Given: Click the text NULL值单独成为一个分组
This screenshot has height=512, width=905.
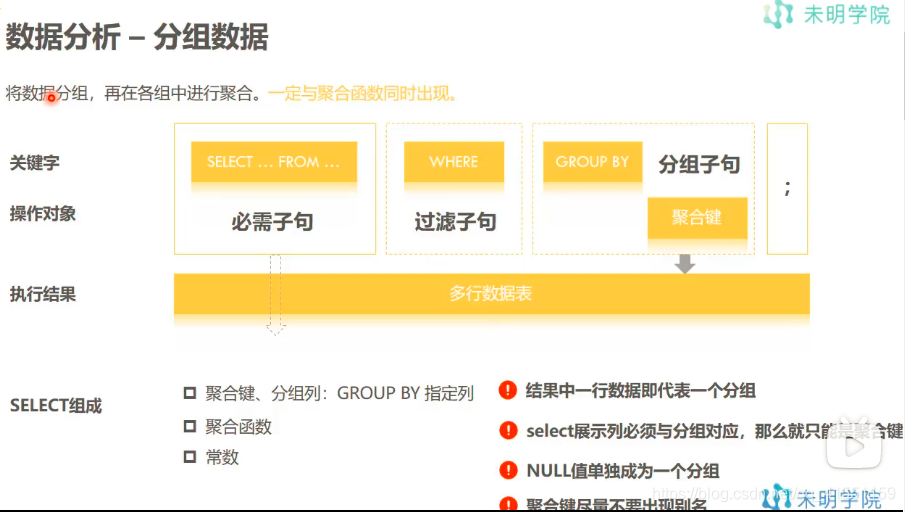Looking at the screenshot, I should pyautogui.click(x=623, y=471).
